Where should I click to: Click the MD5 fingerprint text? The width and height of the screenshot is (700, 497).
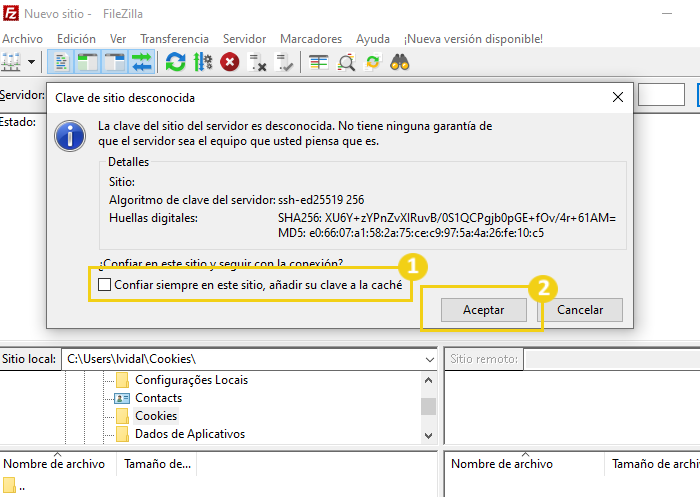(411, 233)
